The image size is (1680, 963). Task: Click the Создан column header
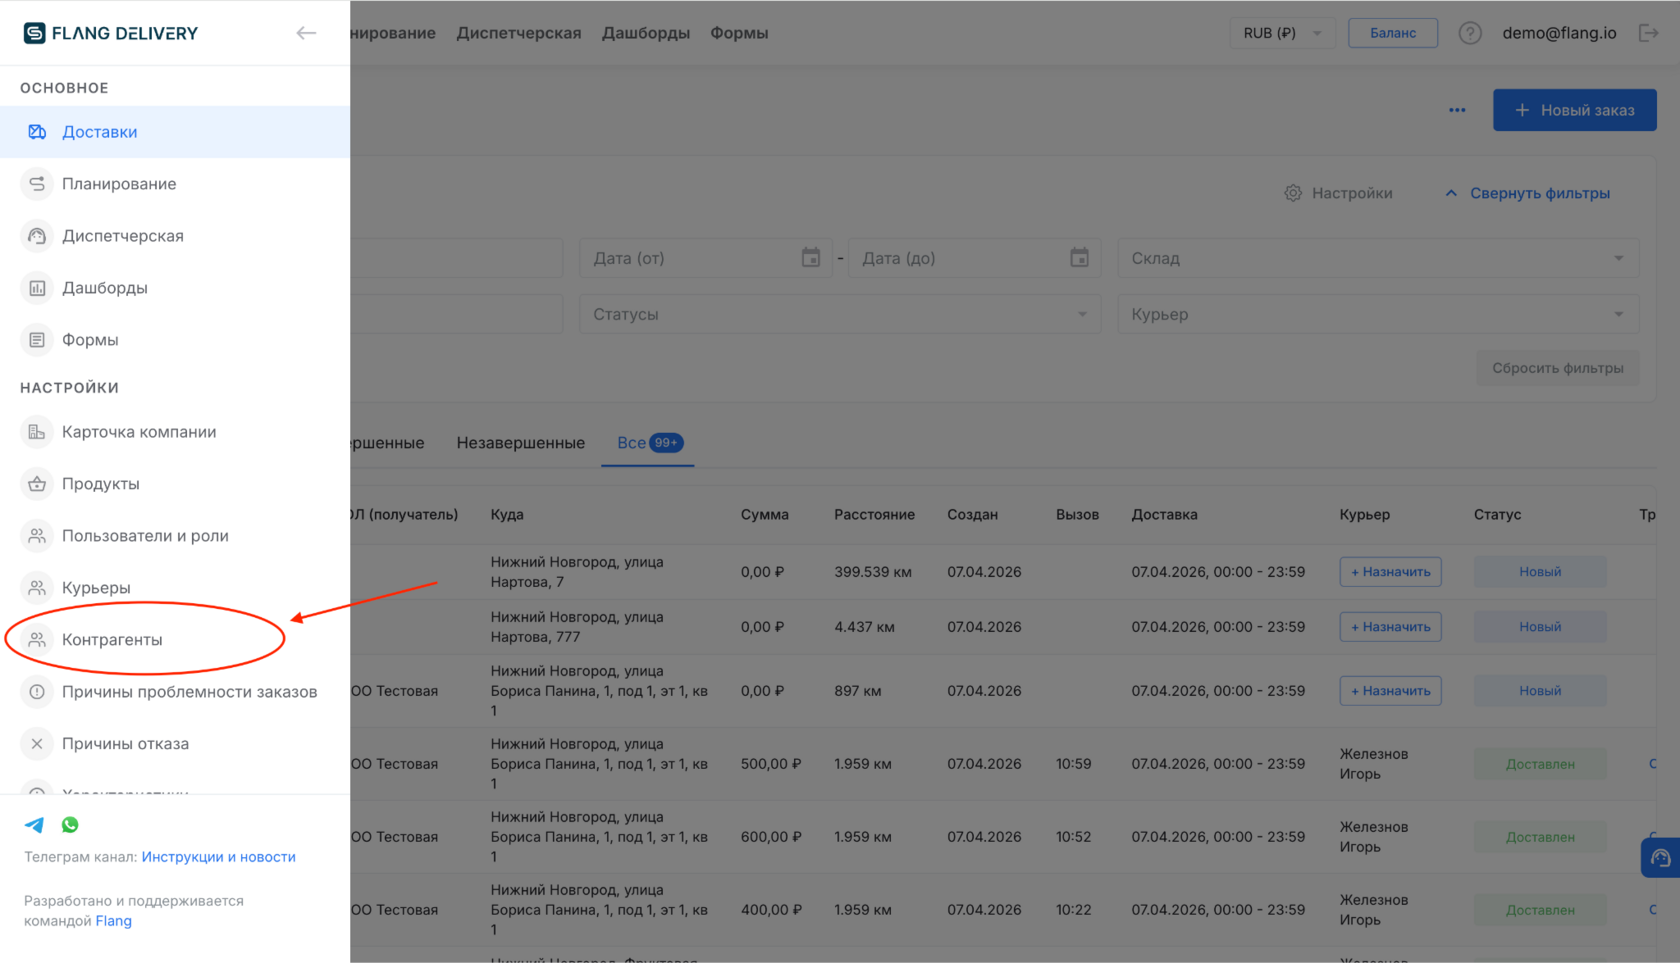973,515
